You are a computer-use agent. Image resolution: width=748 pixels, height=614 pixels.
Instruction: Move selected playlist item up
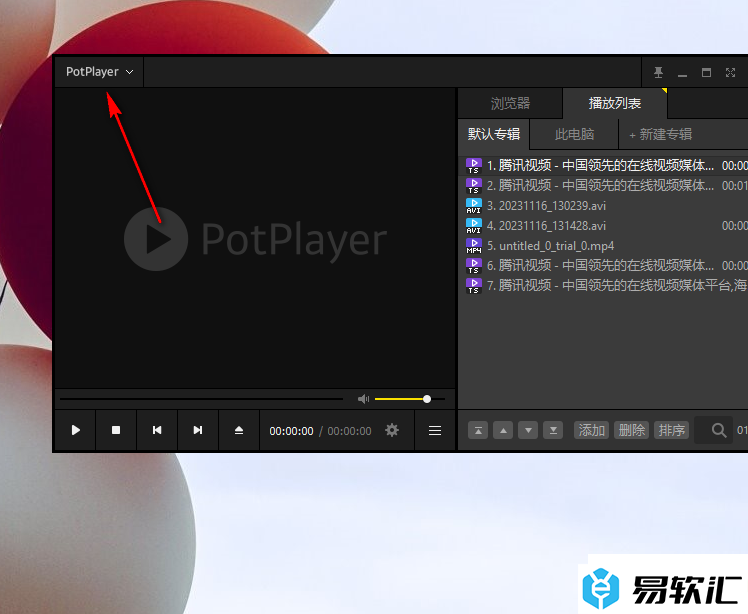click(x=503, y=430)
